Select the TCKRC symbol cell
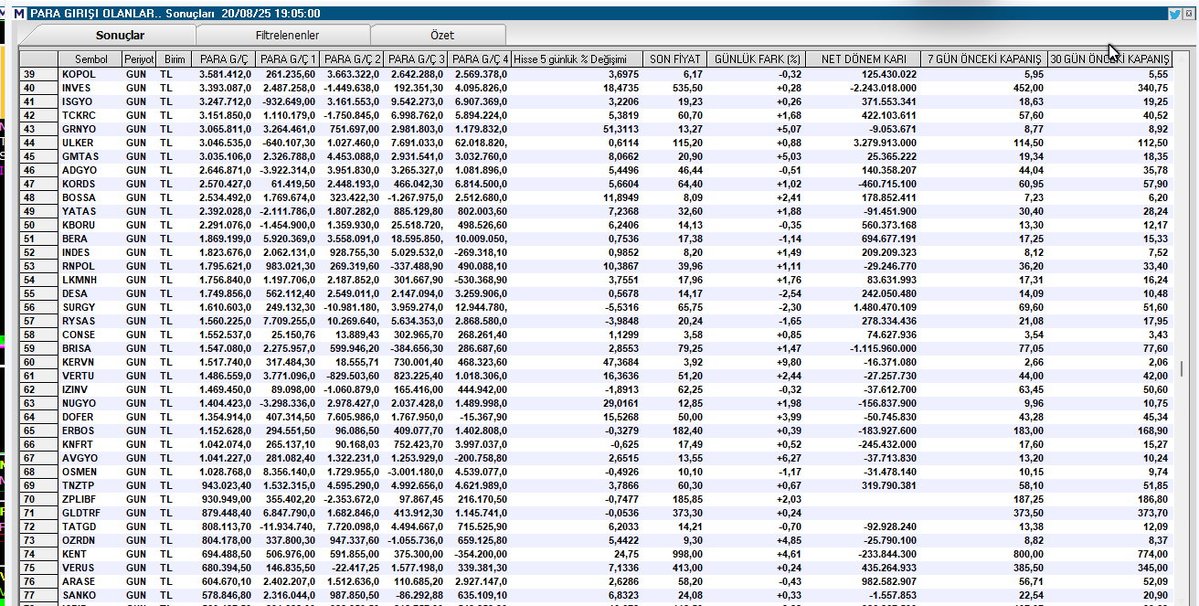This screenshot has height=606, width=1199. click(90, 115)
